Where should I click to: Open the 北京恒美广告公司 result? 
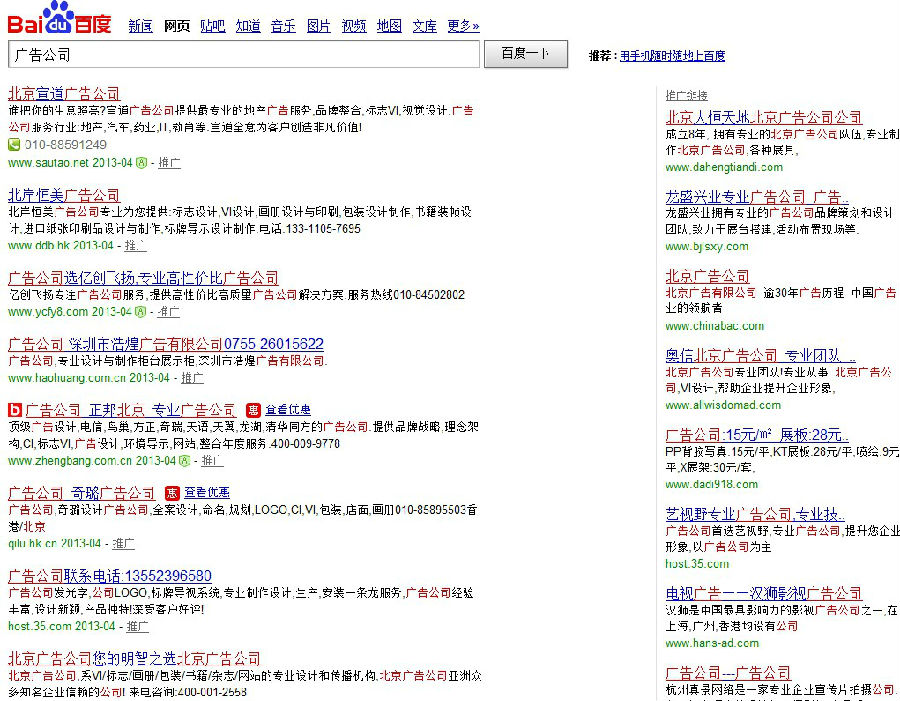[x=64, y=195]
